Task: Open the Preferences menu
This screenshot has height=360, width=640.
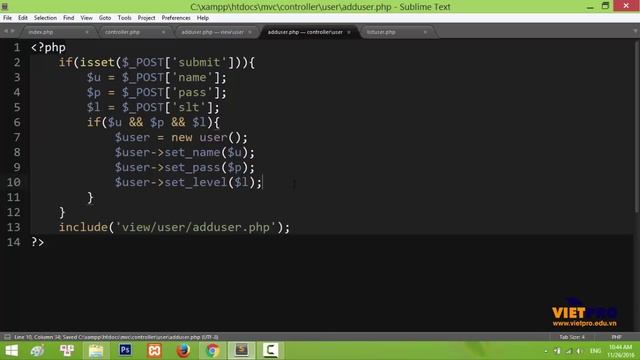Action: (176, 18)
